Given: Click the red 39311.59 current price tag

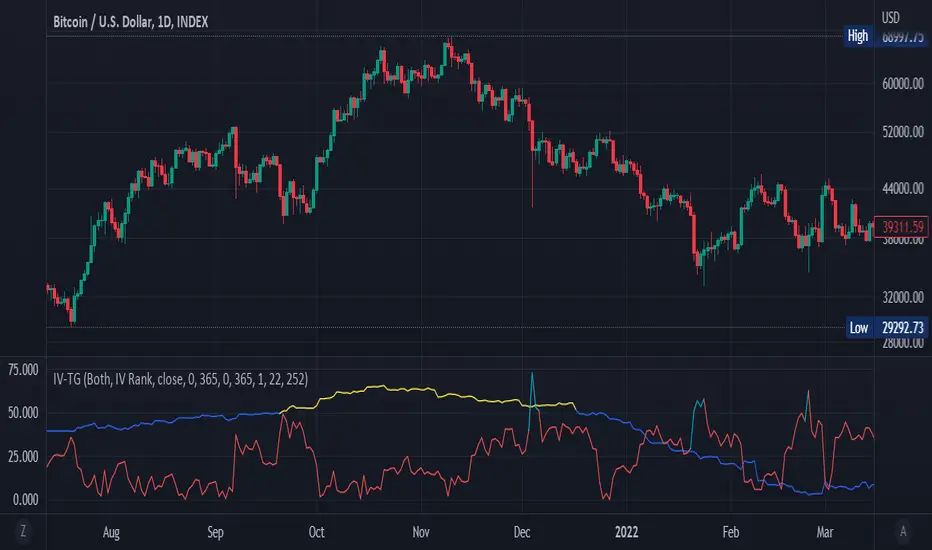Looking at the screenshot, I should coord(902,227).
